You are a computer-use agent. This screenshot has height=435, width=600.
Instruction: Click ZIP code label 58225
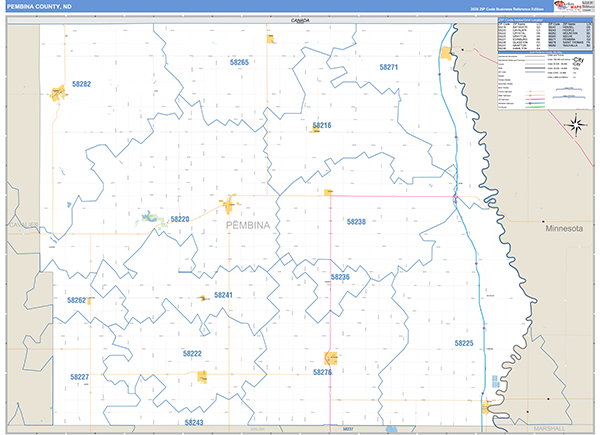tap(464, 343)
